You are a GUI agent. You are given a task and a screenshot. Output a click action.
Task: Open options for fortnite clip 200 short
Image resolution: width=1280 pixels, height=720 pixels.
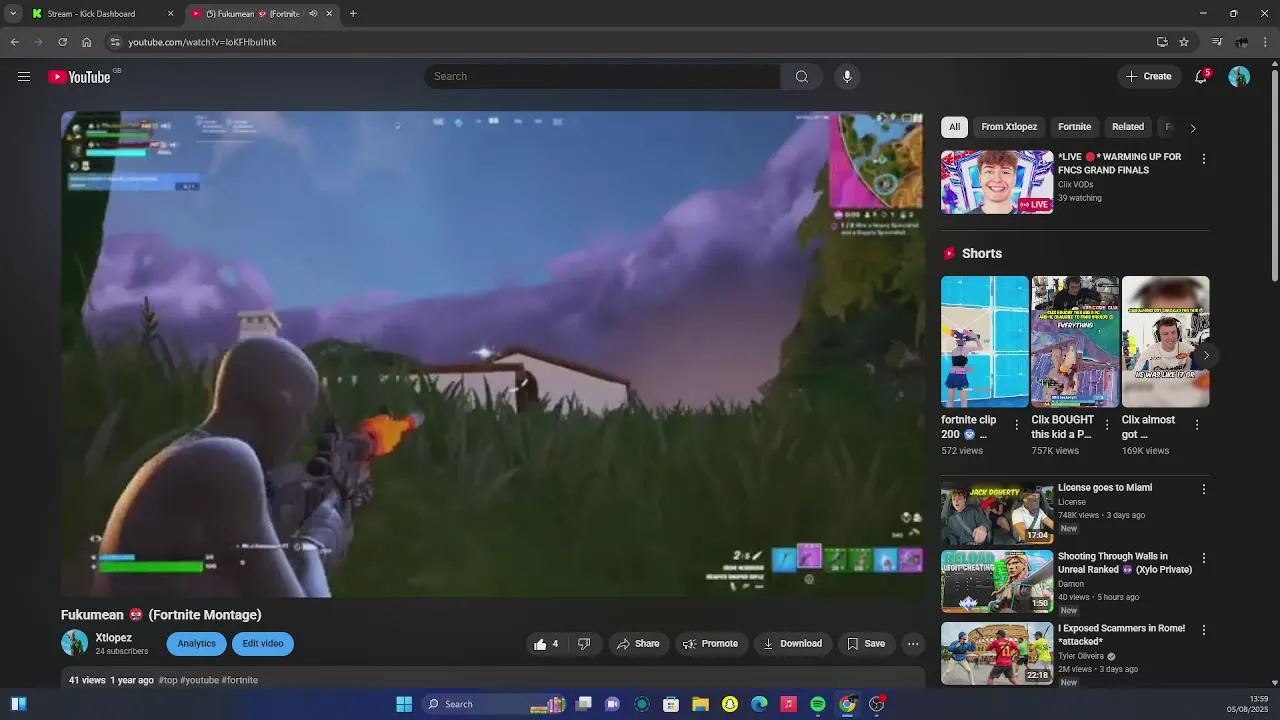click(1017, 425)
